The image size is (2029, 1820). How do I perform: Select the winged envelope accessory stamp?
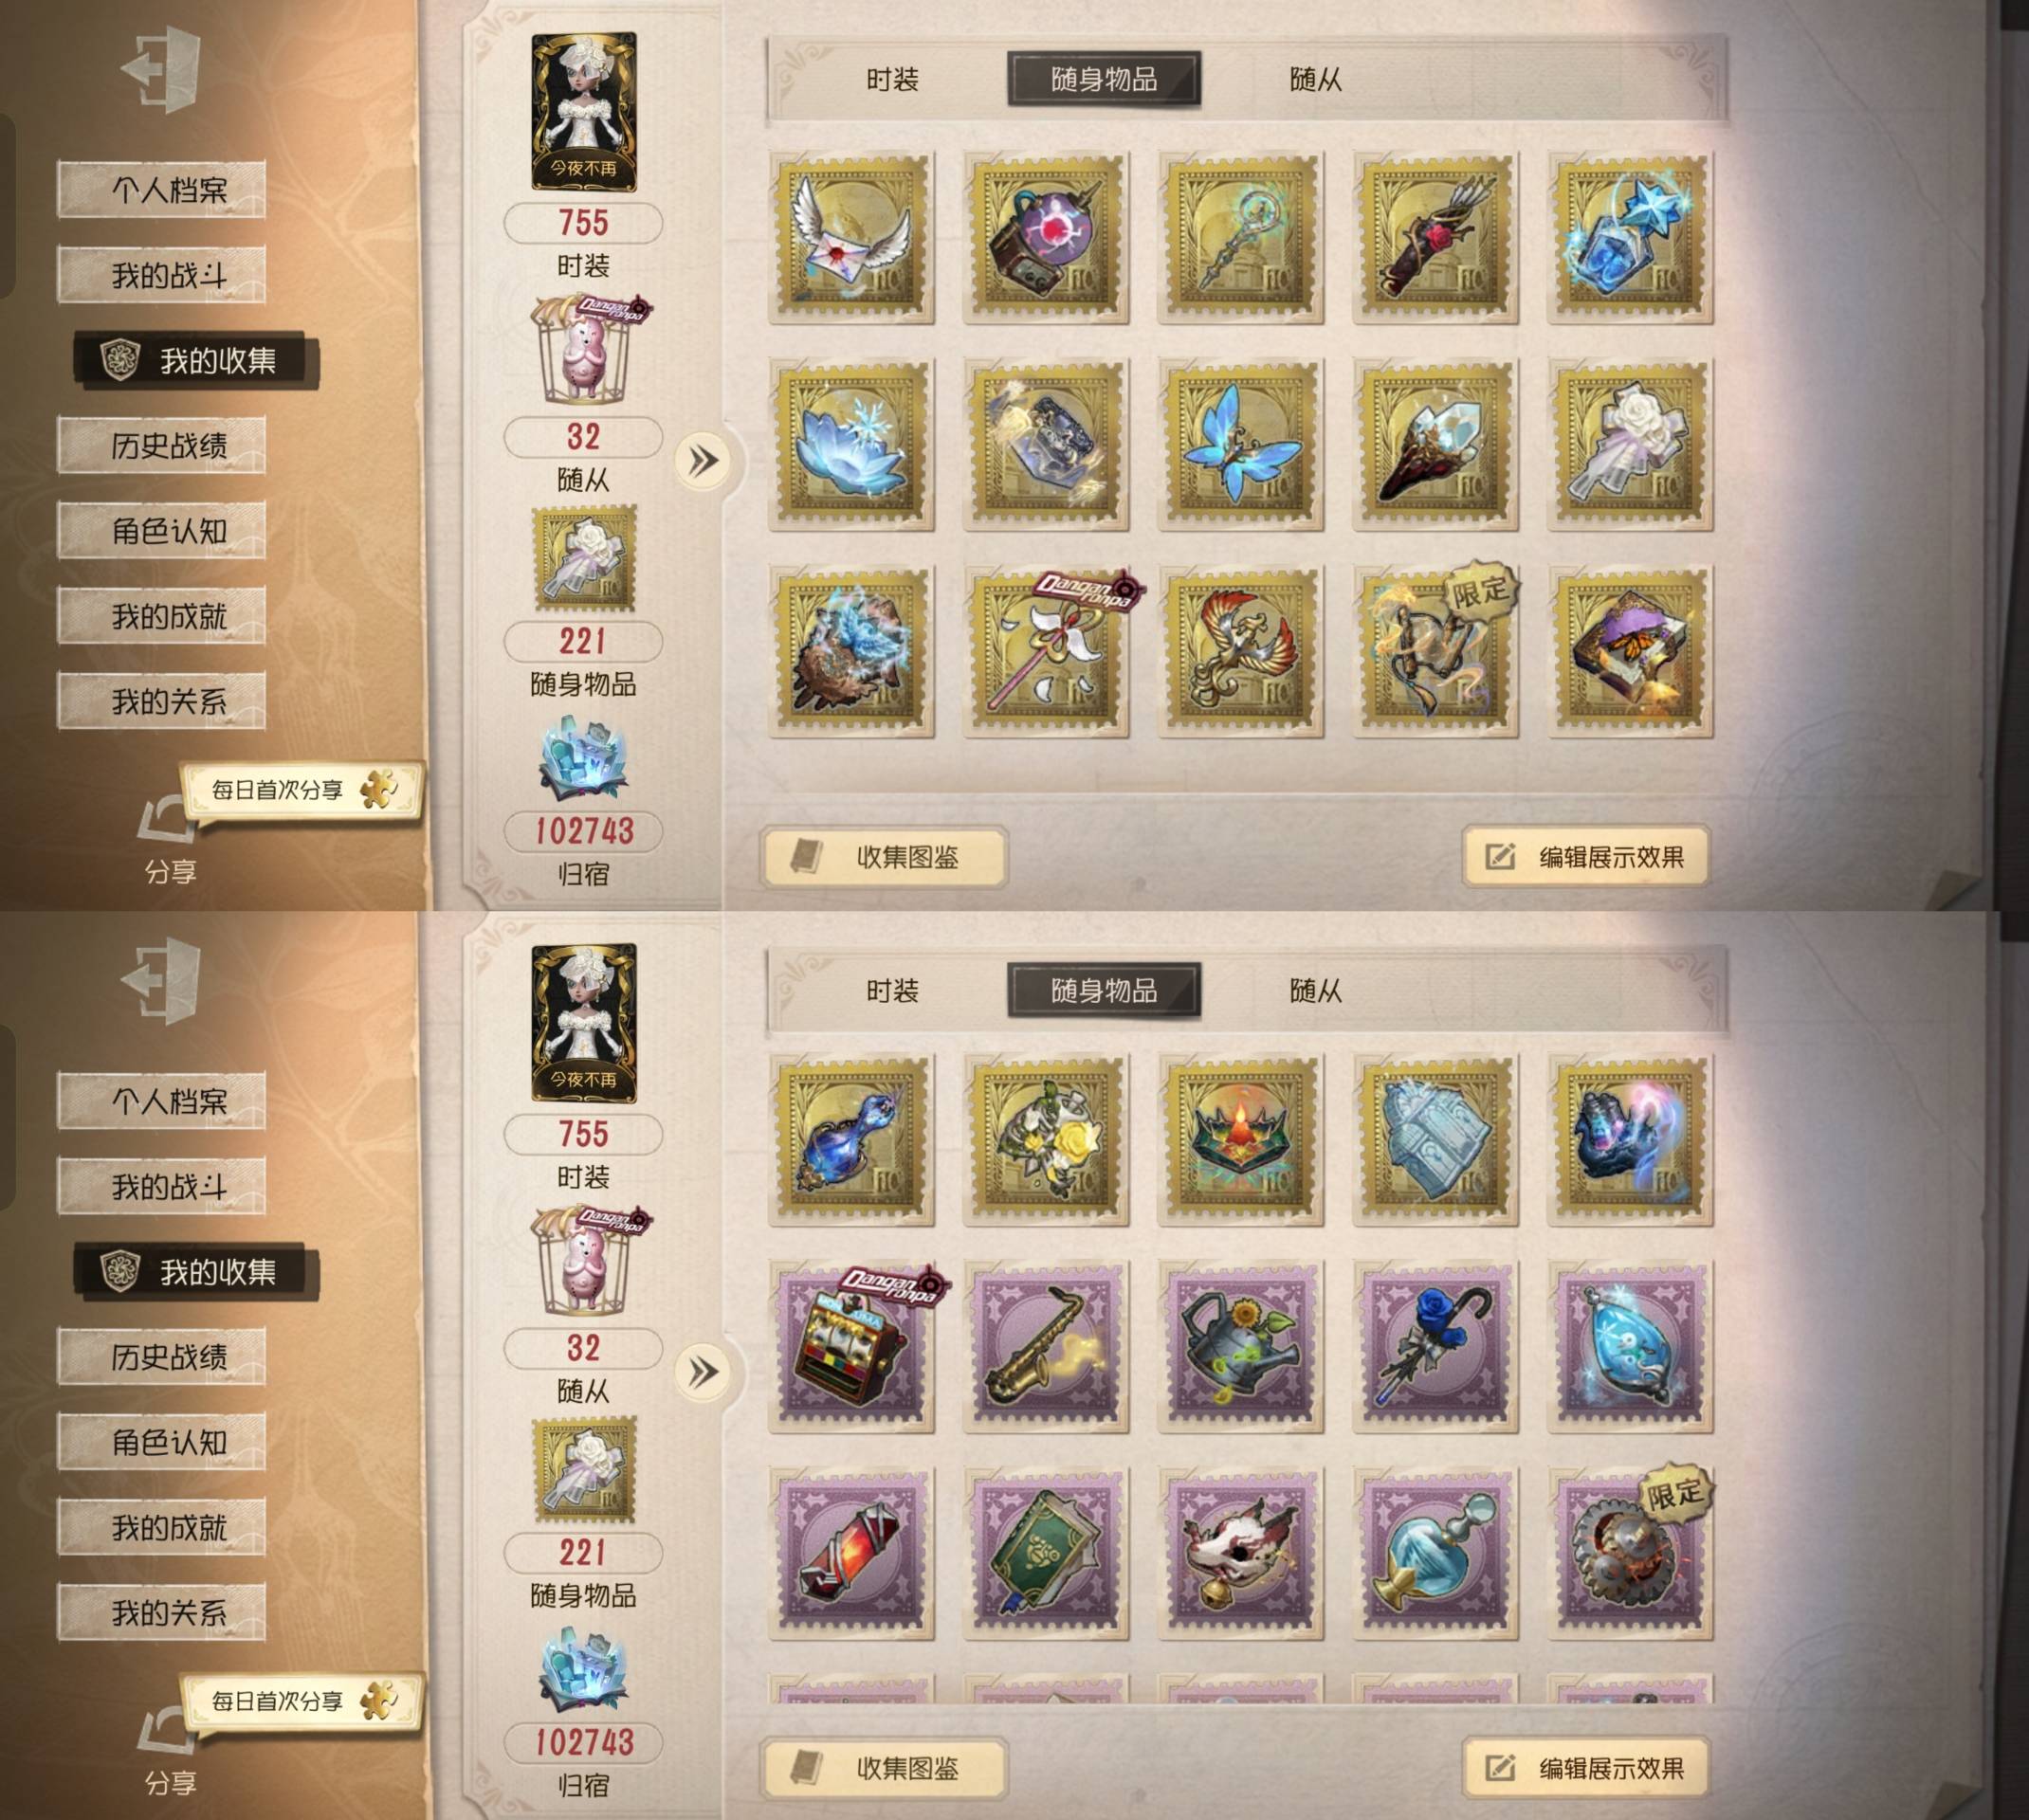click(x=851, y=238)
